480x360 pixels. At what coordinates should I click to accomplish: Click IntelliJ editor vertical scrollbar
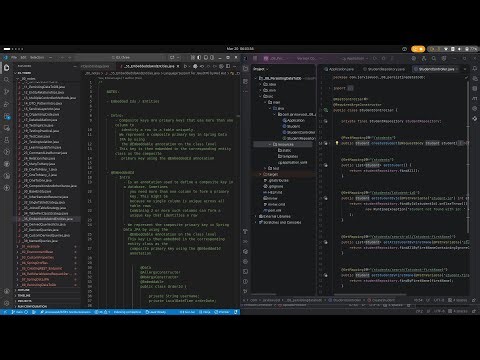(x=468, y=157)
